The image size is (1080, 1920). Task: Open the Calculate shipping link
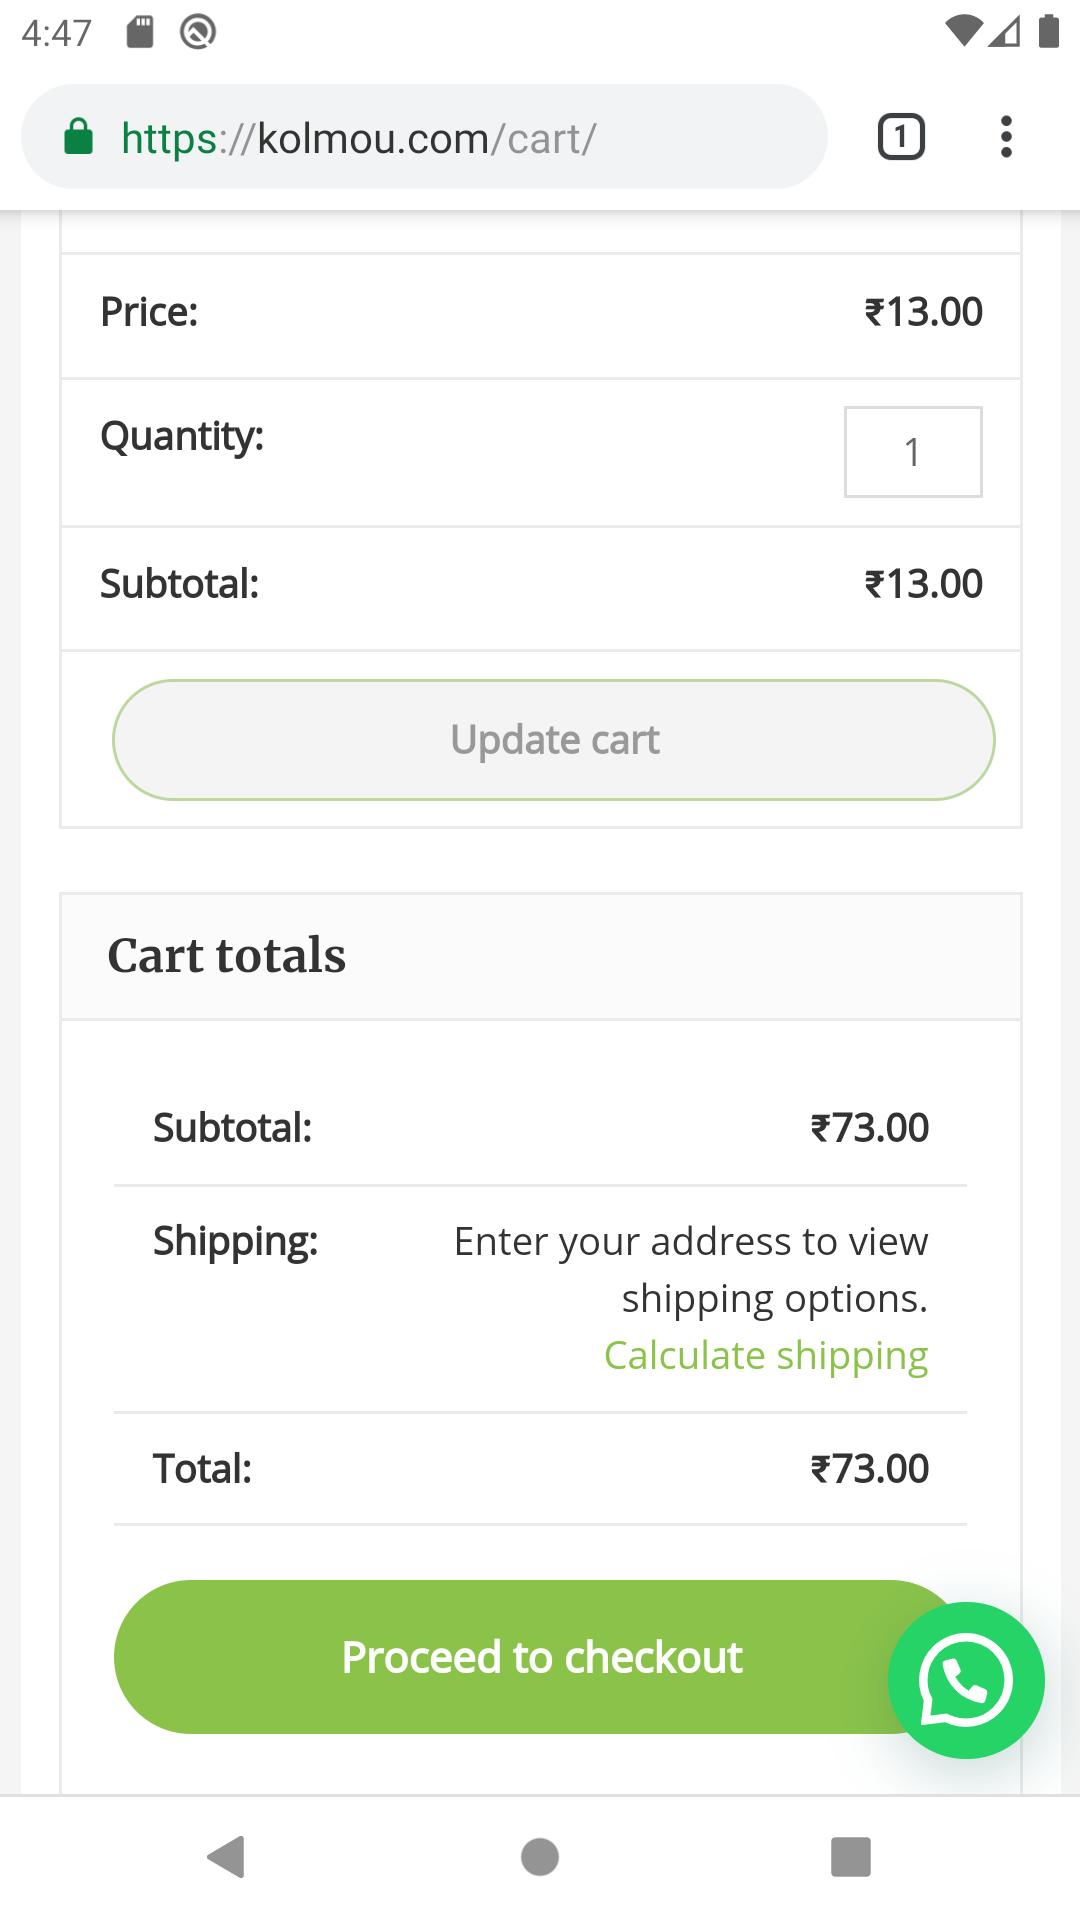click(x=766, y=1356)
